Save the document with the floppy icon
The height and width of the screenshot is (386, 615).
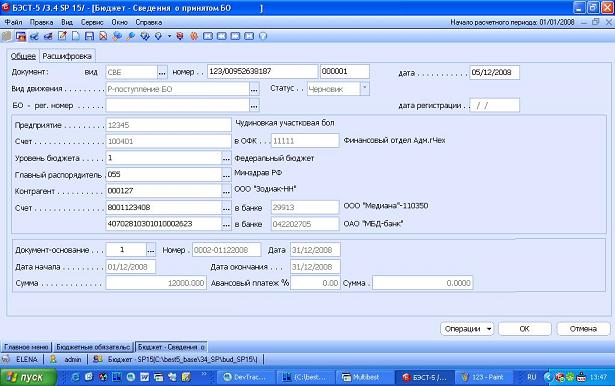89,36
